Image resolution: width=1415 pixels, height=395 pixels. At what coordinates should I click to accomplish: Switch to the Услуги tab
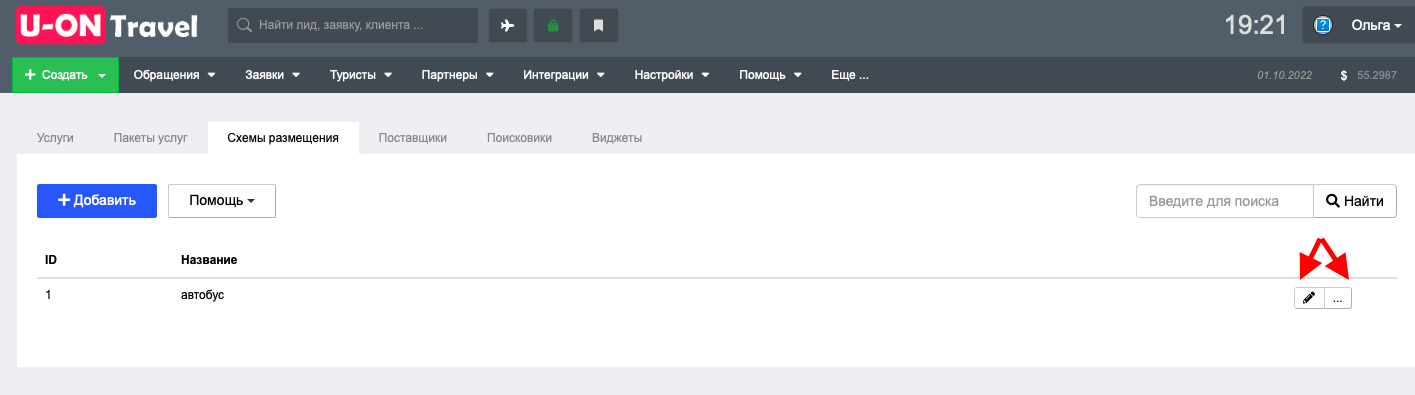click(56, 138)
